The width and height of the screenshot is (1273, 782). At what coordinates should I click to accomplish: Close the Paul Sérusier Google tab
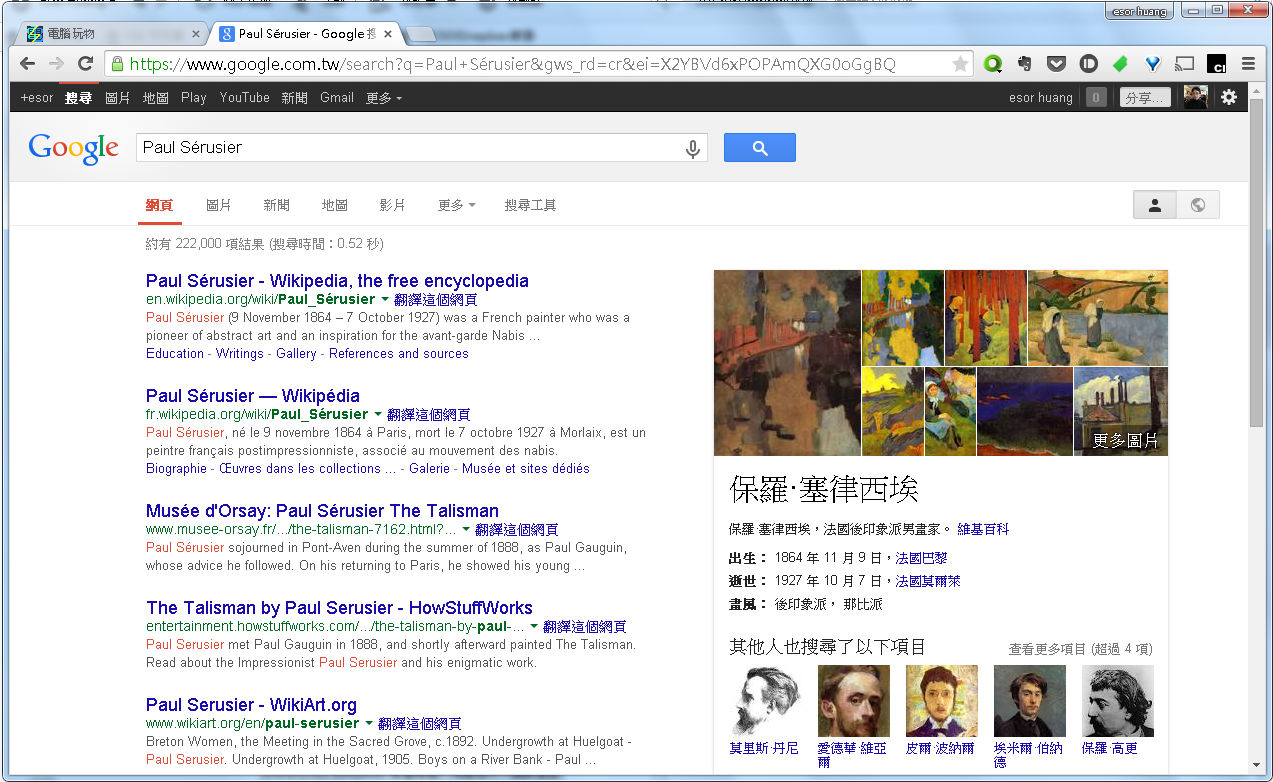coord(389,34)
